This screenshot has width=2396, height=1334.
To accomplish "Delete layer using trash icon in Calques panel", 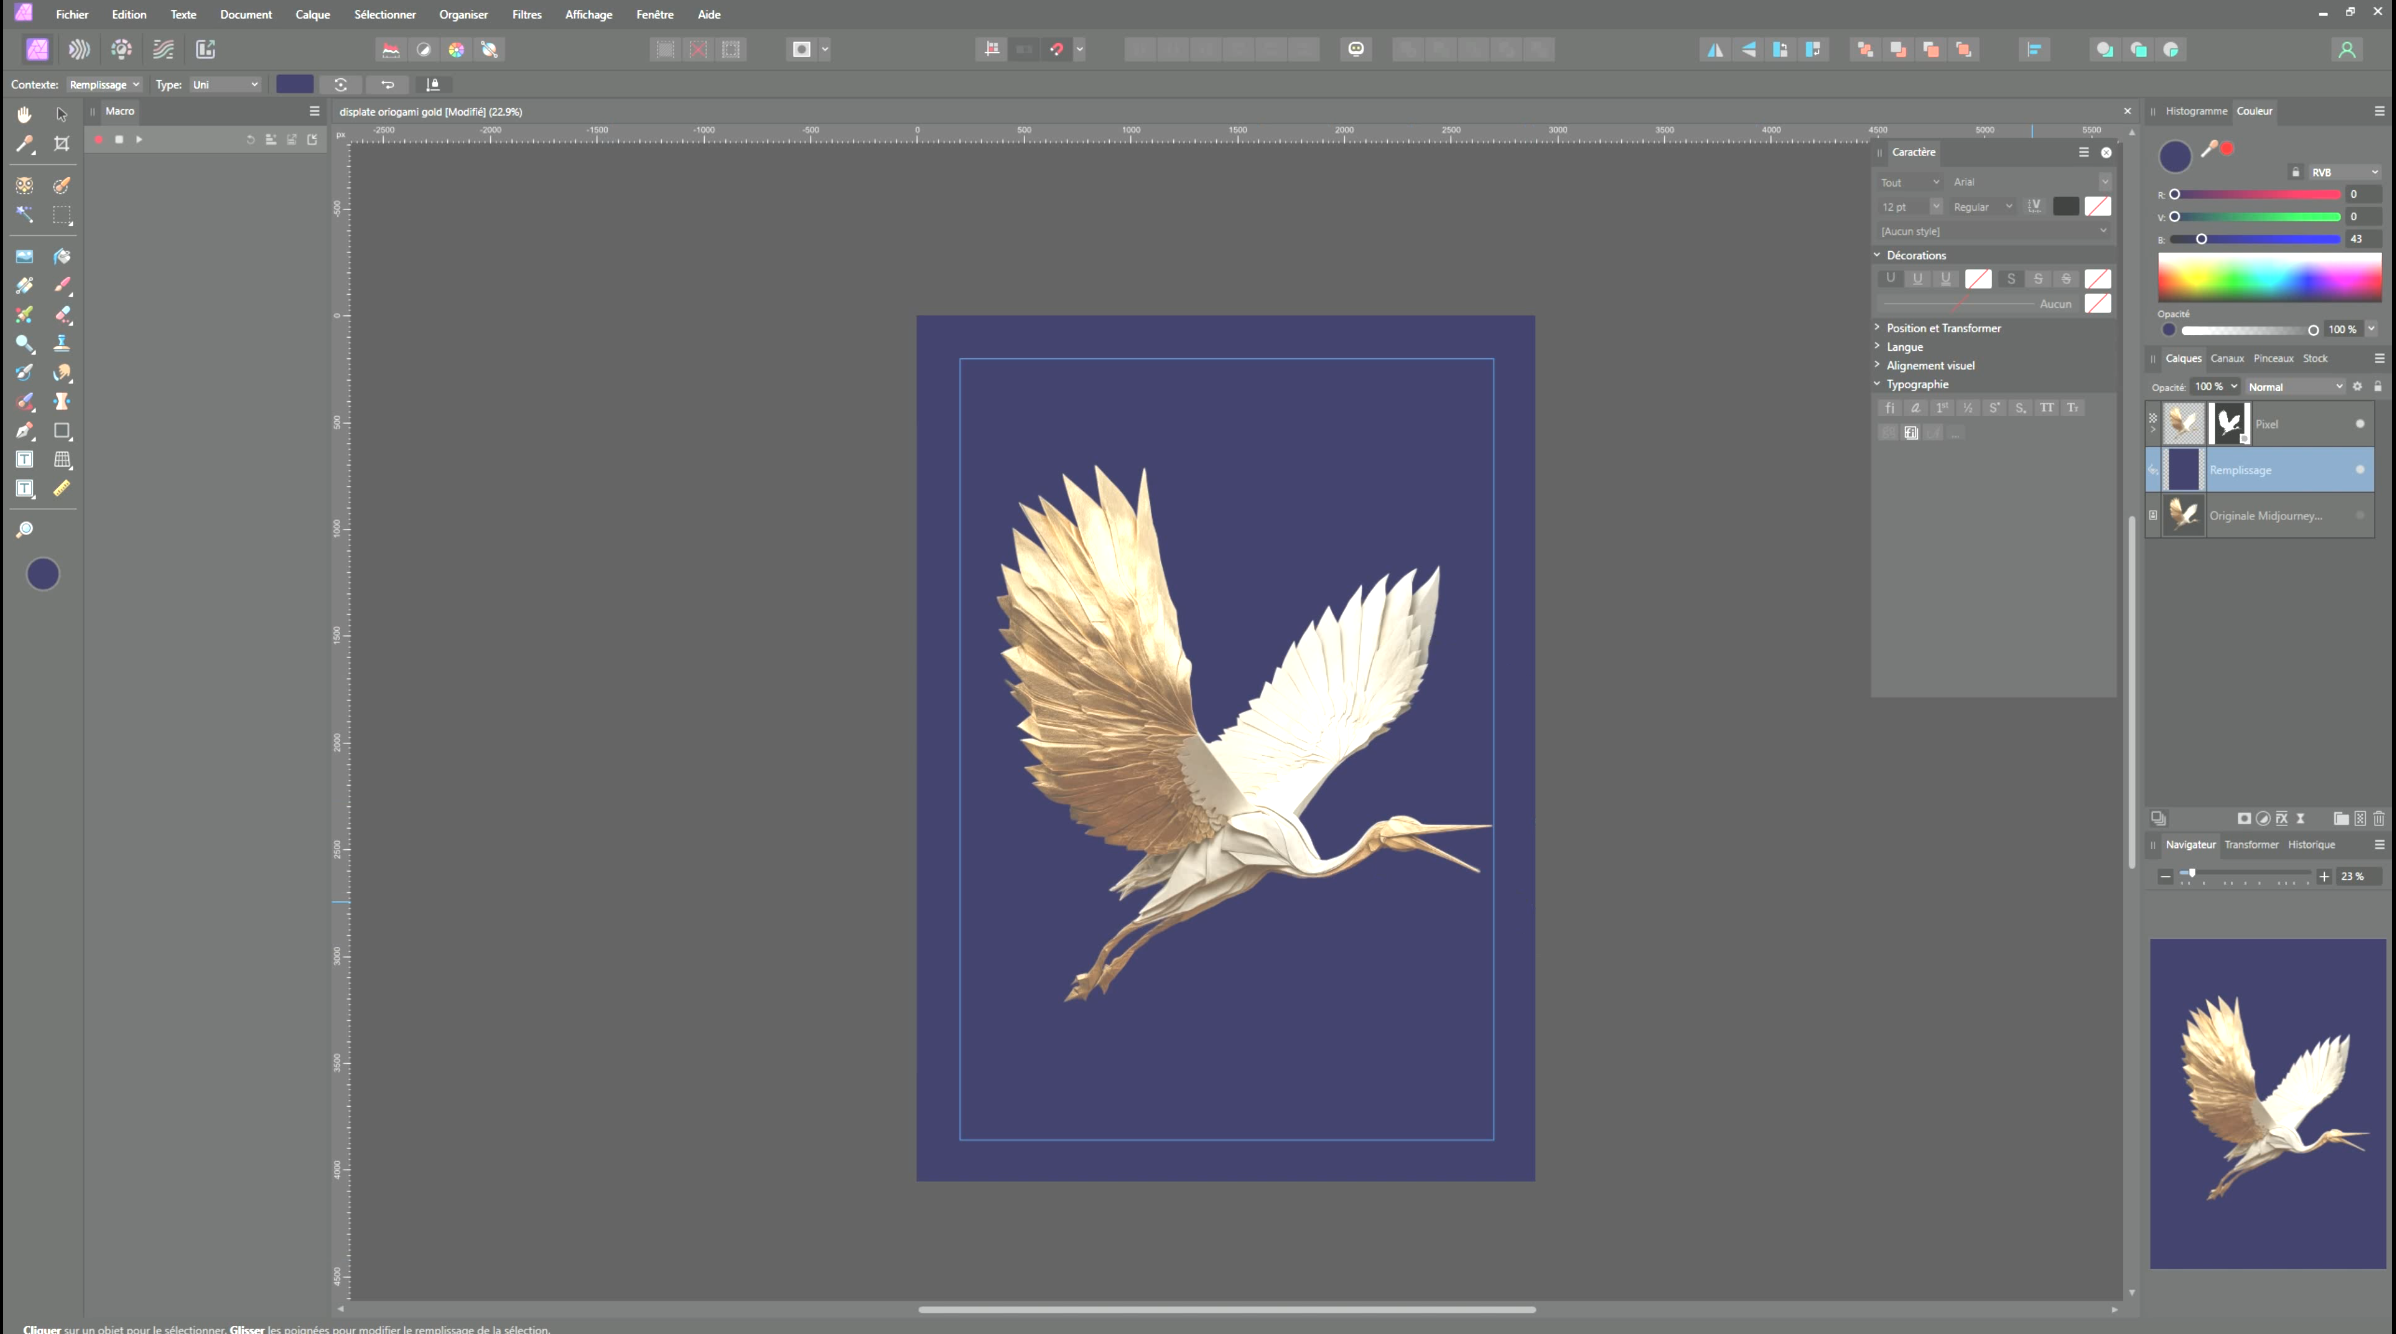I will point(2379,818).
